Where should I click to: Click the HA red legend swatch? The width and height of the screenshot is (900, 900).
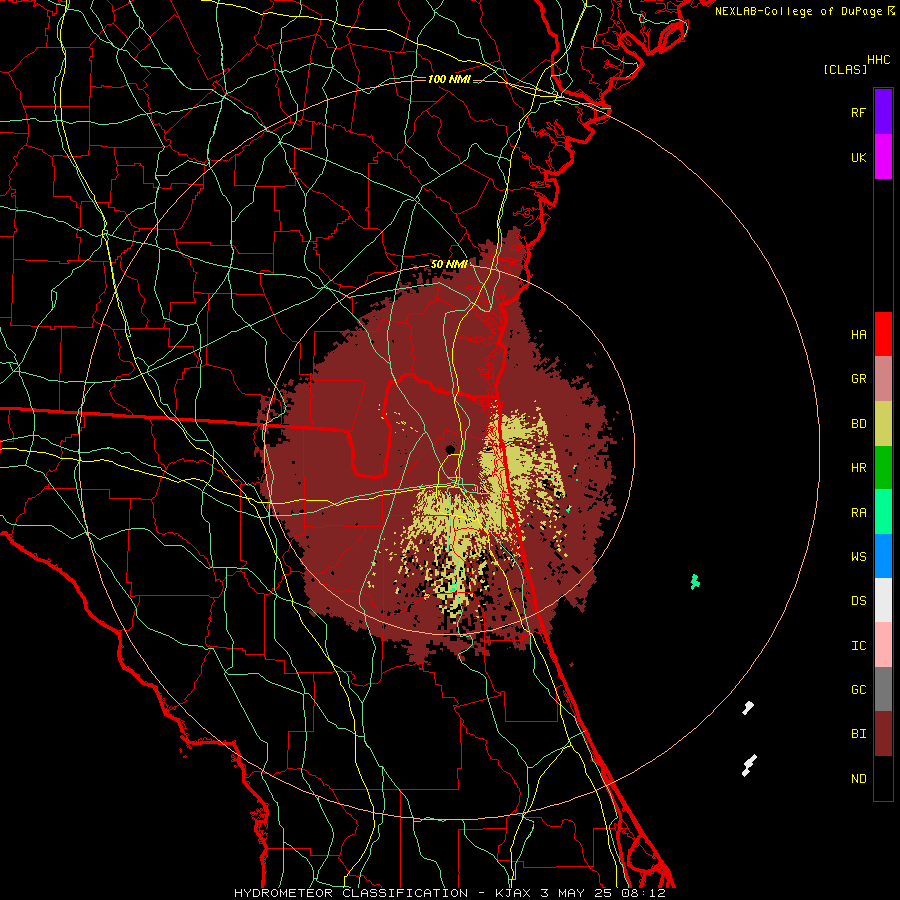click(883, 334)
